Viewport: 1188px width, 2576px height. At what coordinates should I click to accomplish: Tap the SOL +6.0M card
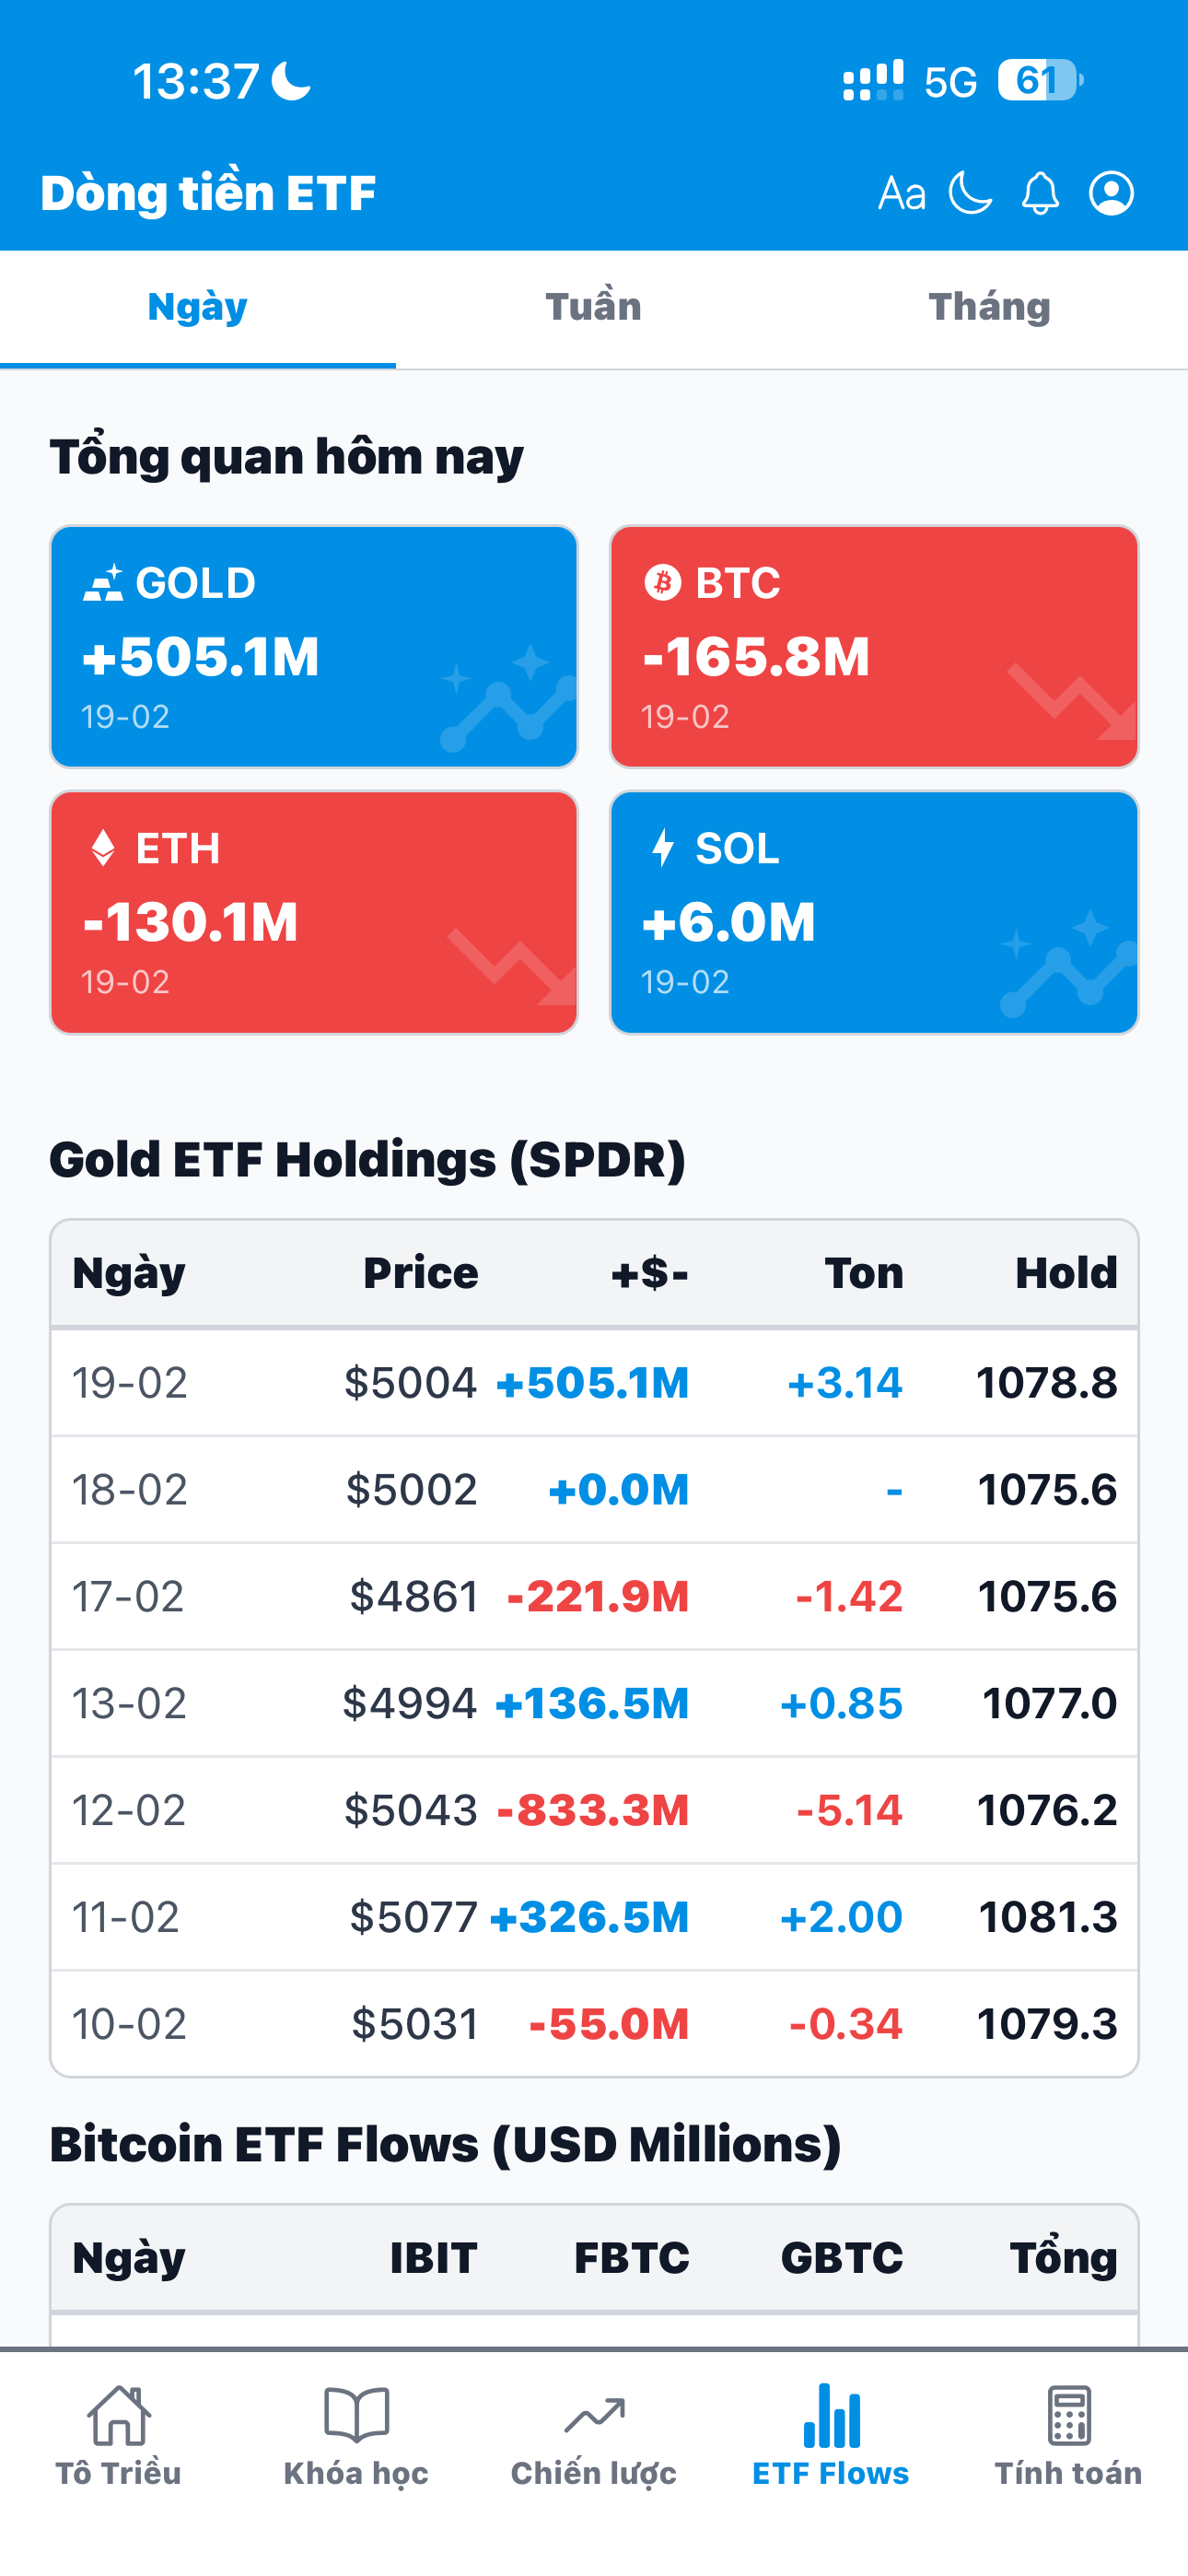click(874, 912)
